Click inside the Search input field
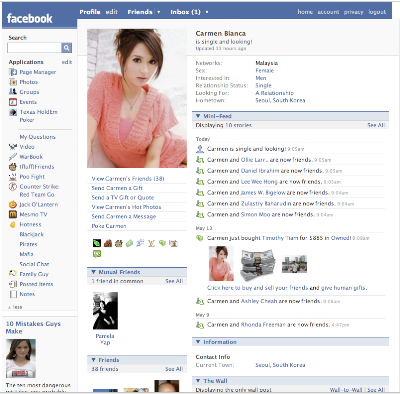This screenshot has width=400, height=394. pyautogui.click(x=34, y=48)
